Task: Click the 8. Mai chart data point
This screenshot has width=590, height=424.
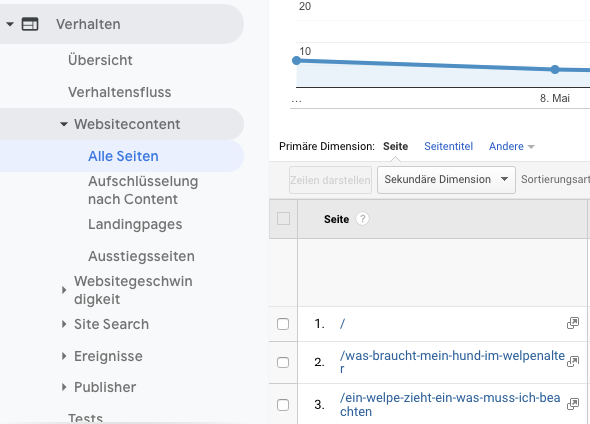Action: click(x=555, y=69)
